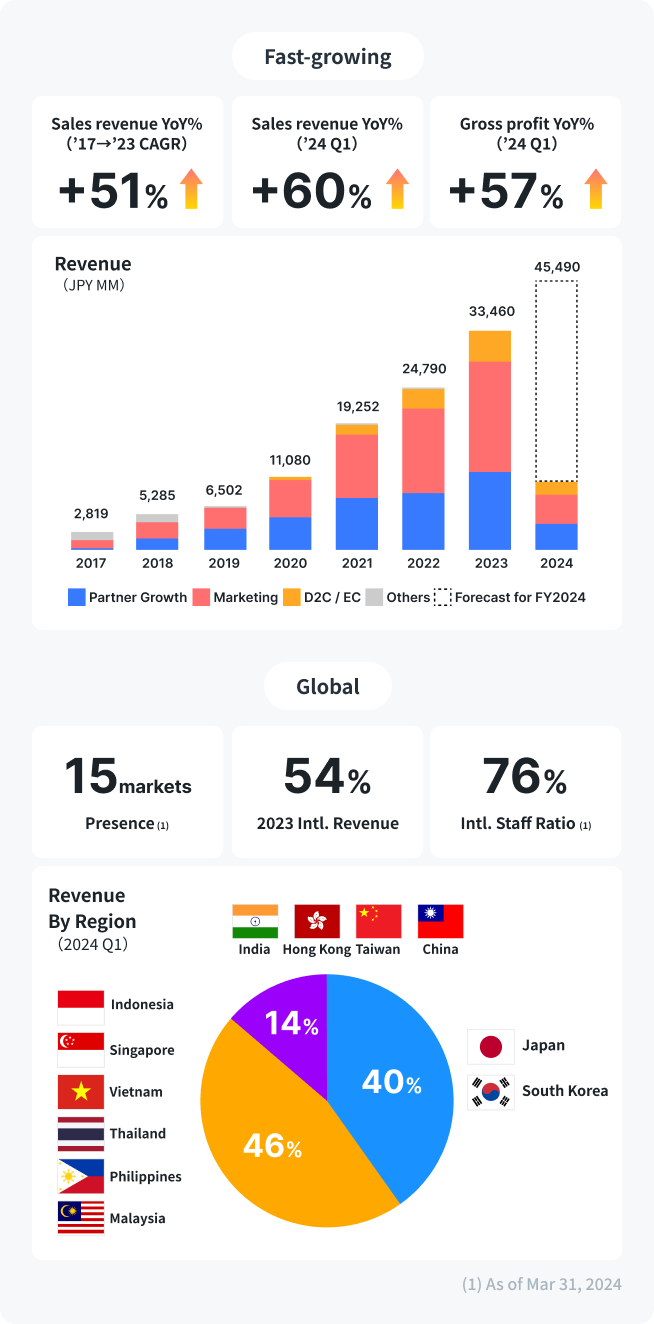This screenshot has width=654, height=1324.
Task: Click the Hong Kong flag icon
Action: point(317,921)
